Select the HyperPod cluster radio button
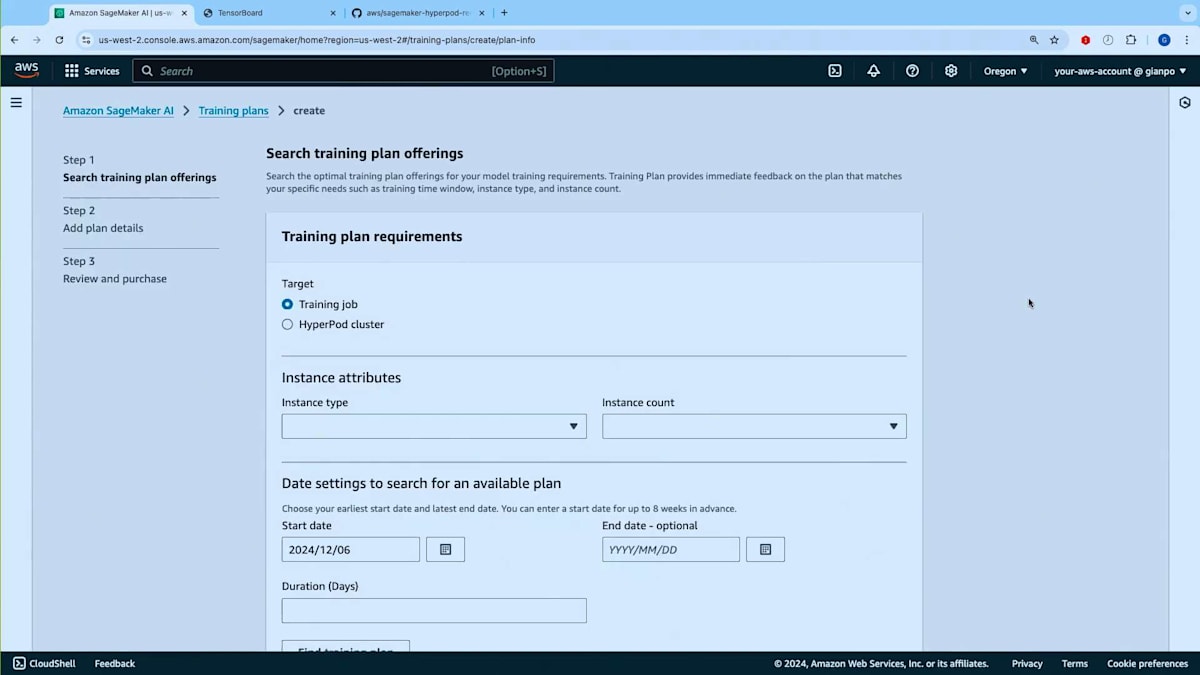Screen dimensions: 1200x675 (287, 324)
